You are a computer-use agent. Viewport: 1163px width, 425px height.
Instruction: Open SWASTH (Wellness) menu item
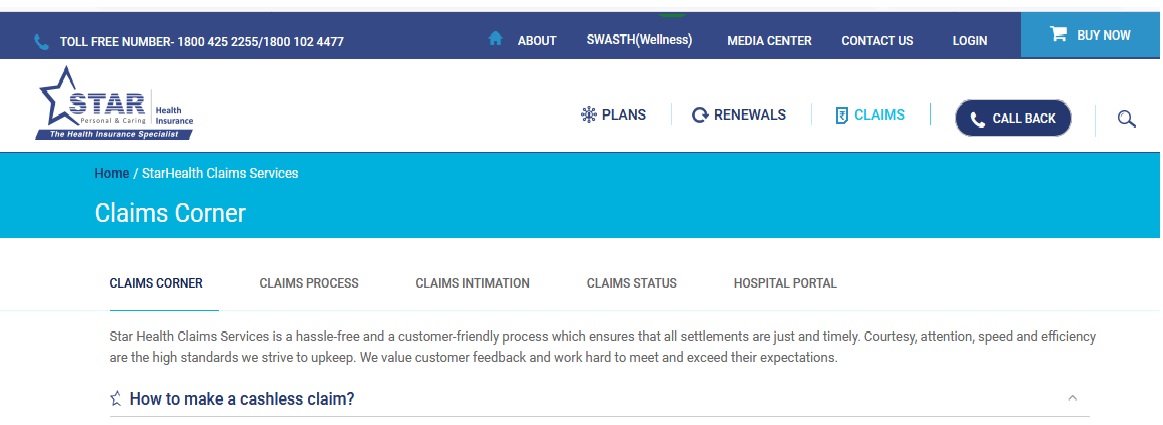coord(639,40)
